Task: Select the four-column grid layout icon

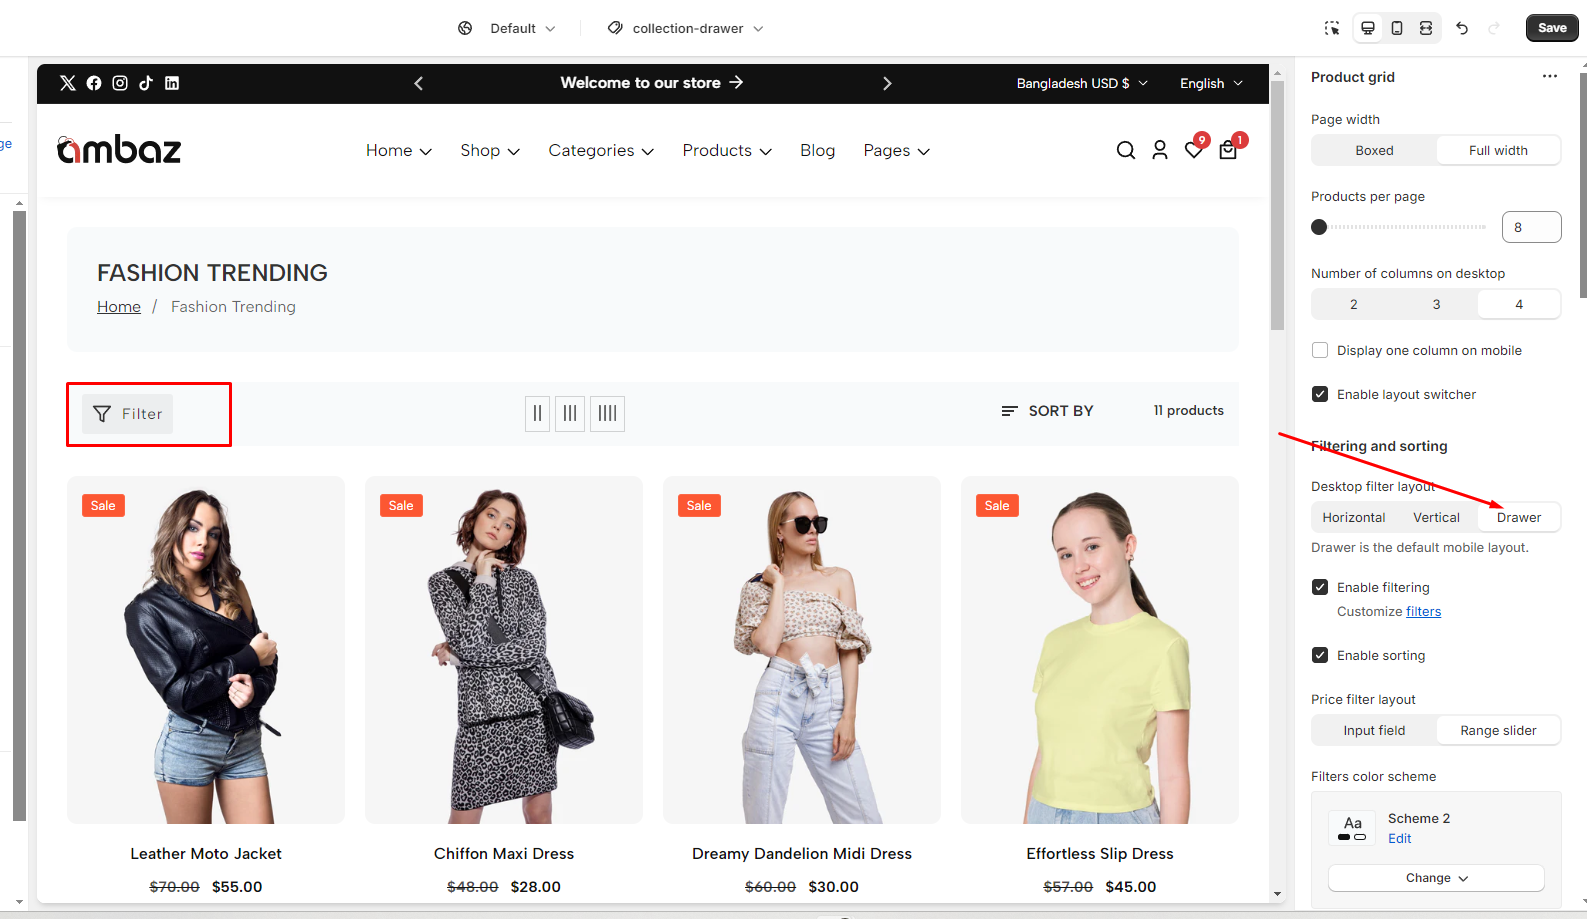Action: point(607,413)
